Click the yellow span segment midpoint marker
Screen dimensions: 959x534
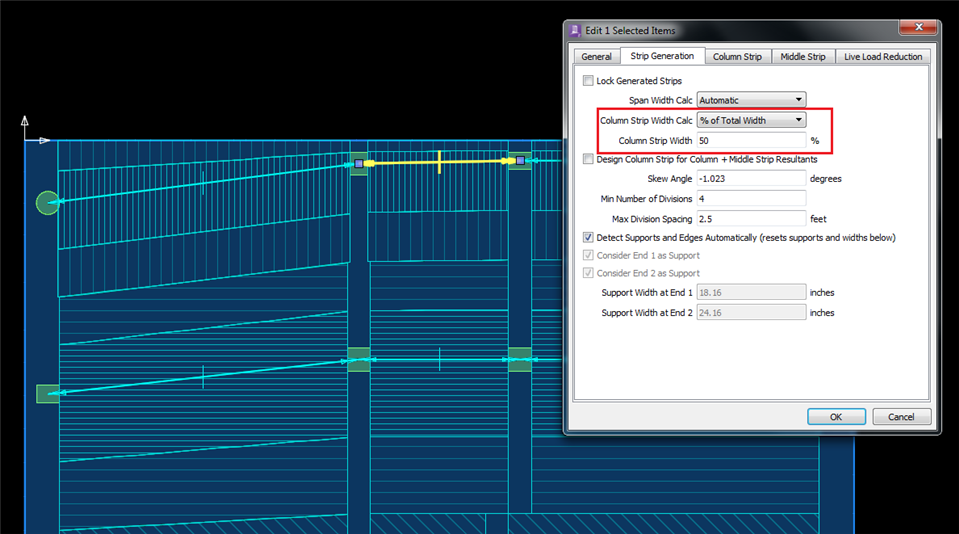(439, 161)
